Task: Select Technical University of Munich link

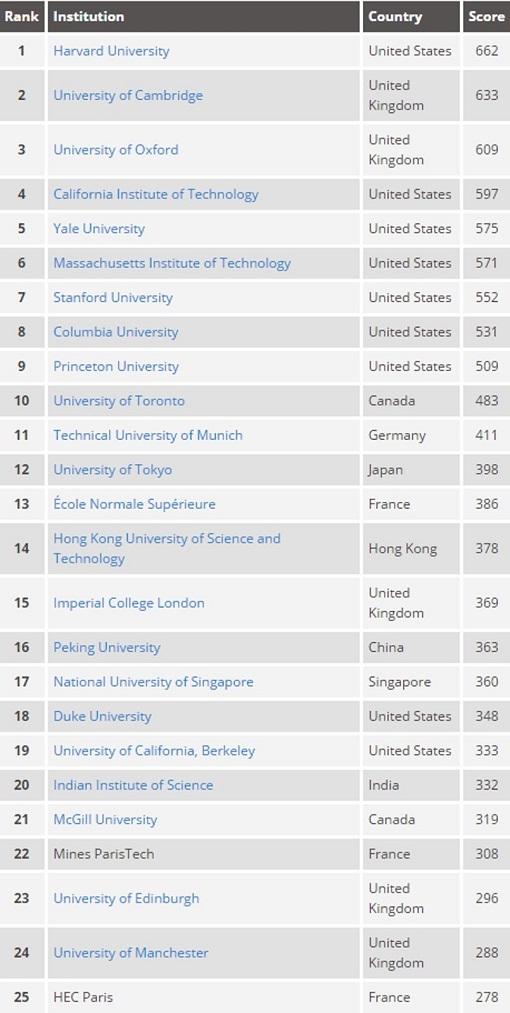Action: pos(148,435)
